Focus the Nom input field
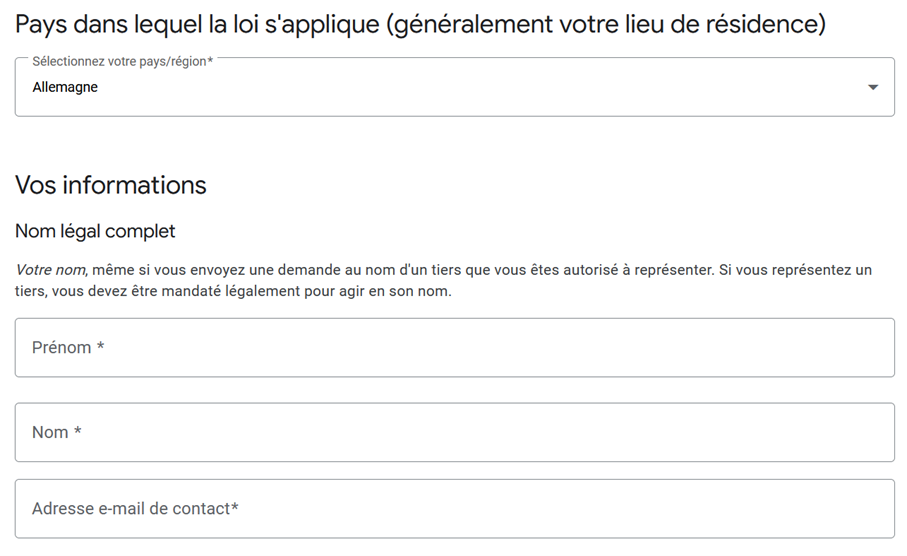The image size is (907, 556). click(455, 432)
